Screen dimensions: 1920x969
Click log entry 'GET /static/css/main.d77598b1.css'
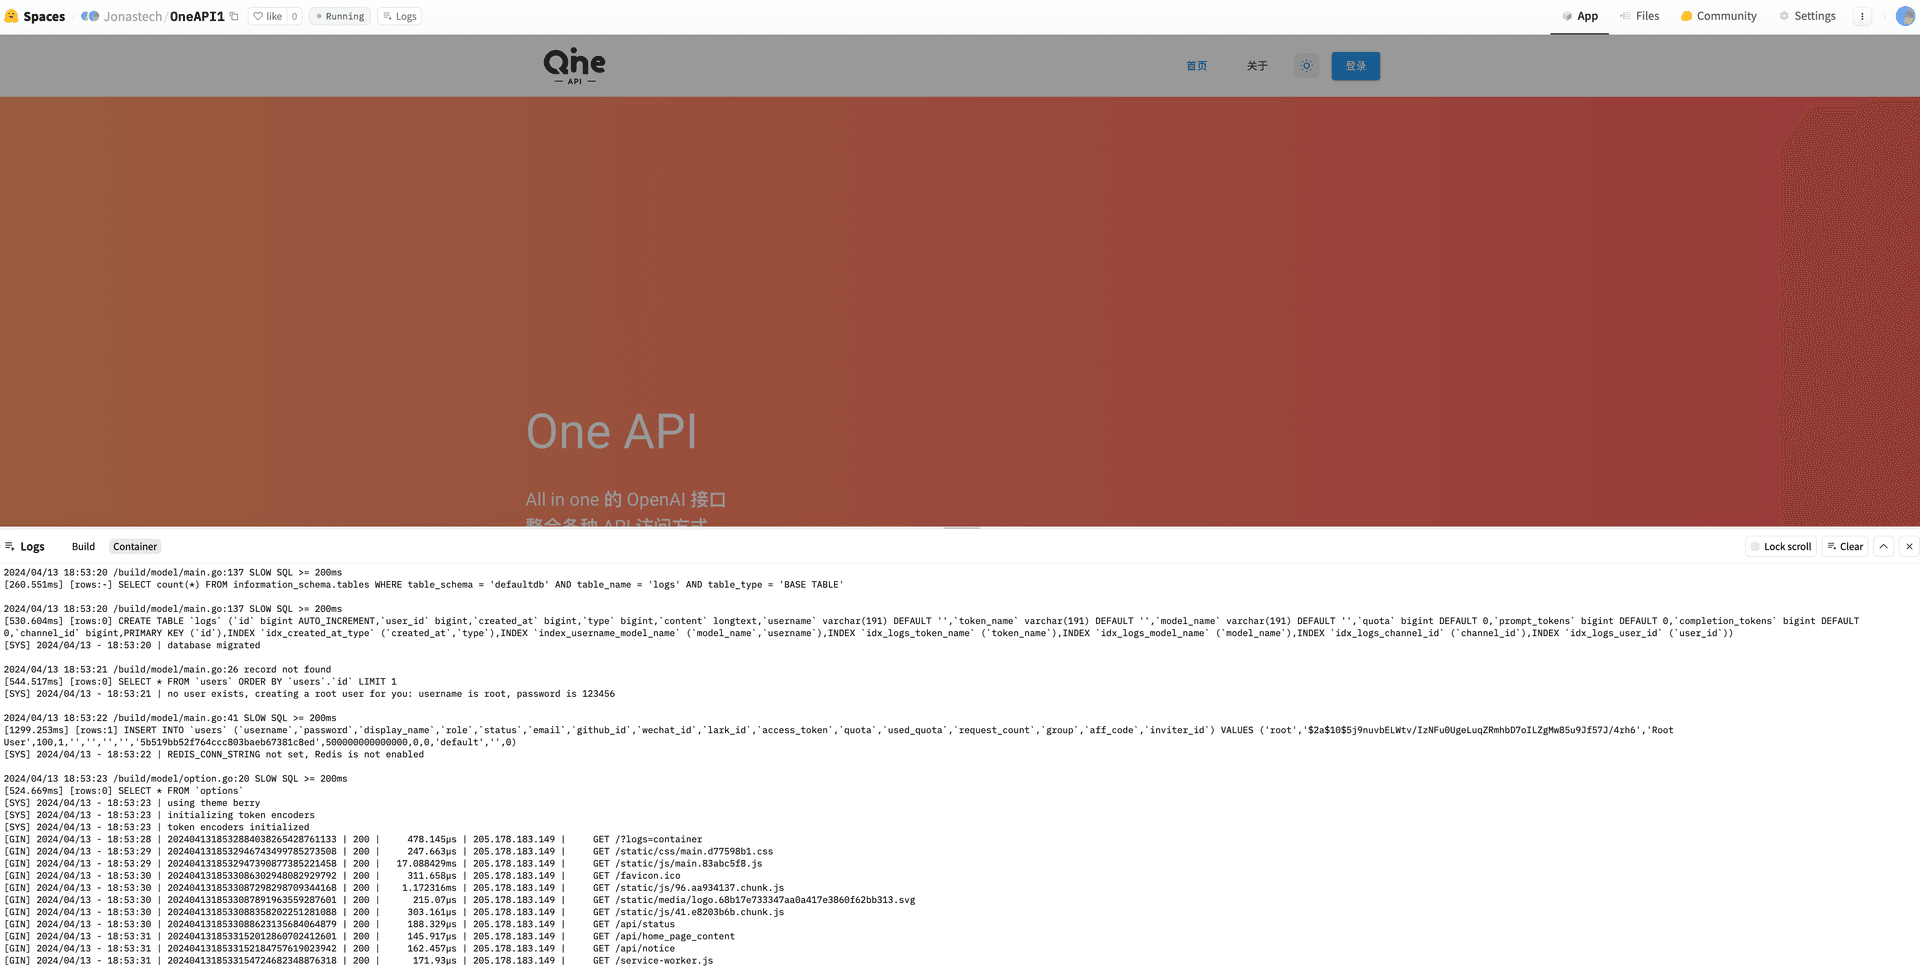coord(388,852)
